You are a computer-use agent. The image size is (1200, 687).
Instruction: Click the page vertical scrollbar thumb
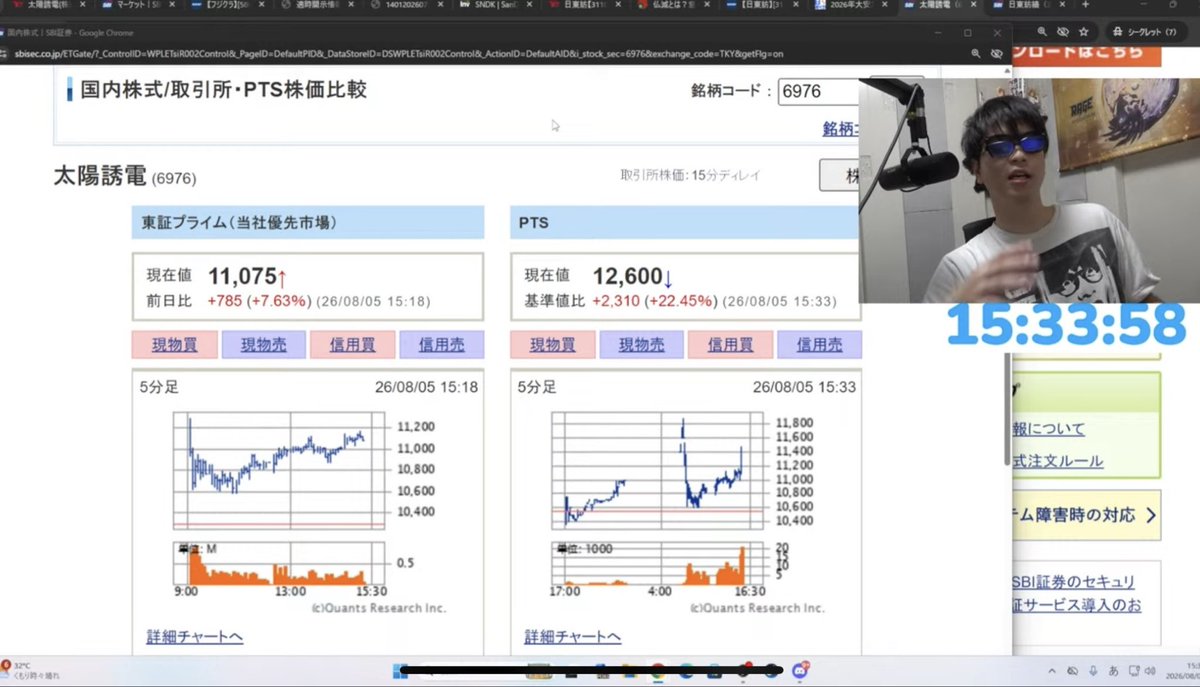1007,408
